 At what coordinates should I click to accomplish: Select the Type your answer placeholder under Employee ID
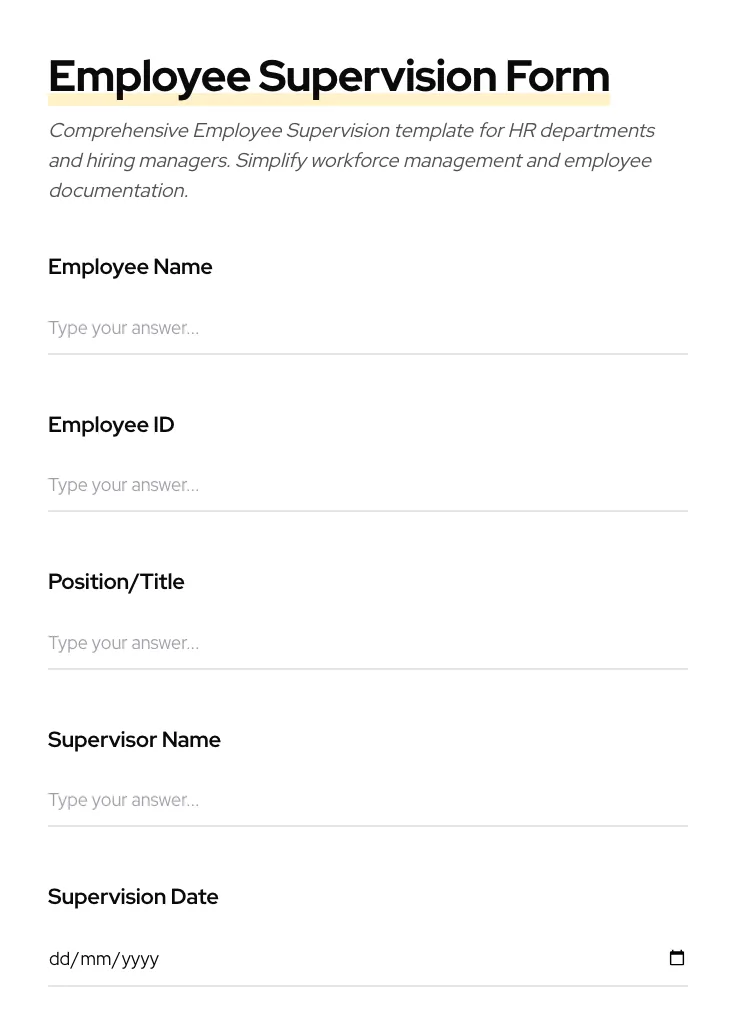123,485
